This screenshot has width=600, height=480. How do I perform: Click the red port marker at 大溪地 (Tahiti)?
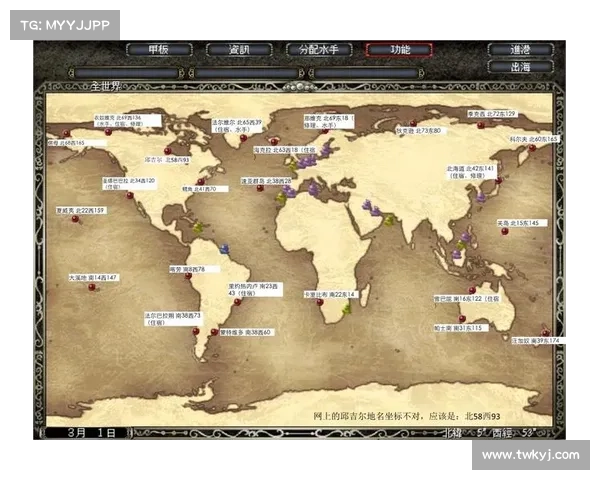(92, 287)
